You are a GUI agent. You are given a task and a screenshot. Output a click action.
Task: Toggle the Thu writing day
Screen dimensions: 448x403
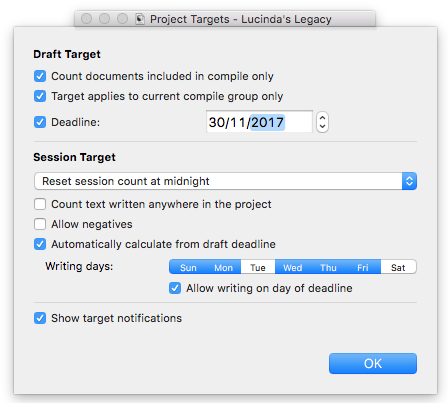[328, 267]
